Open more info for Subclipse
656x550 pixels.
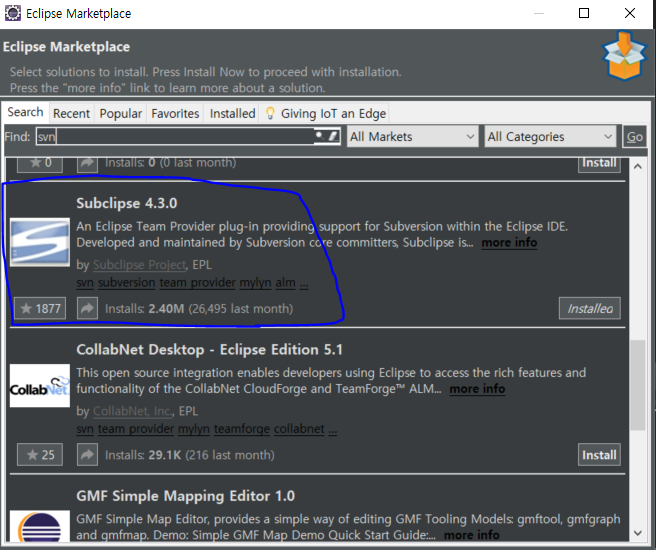tap(509, 243)
